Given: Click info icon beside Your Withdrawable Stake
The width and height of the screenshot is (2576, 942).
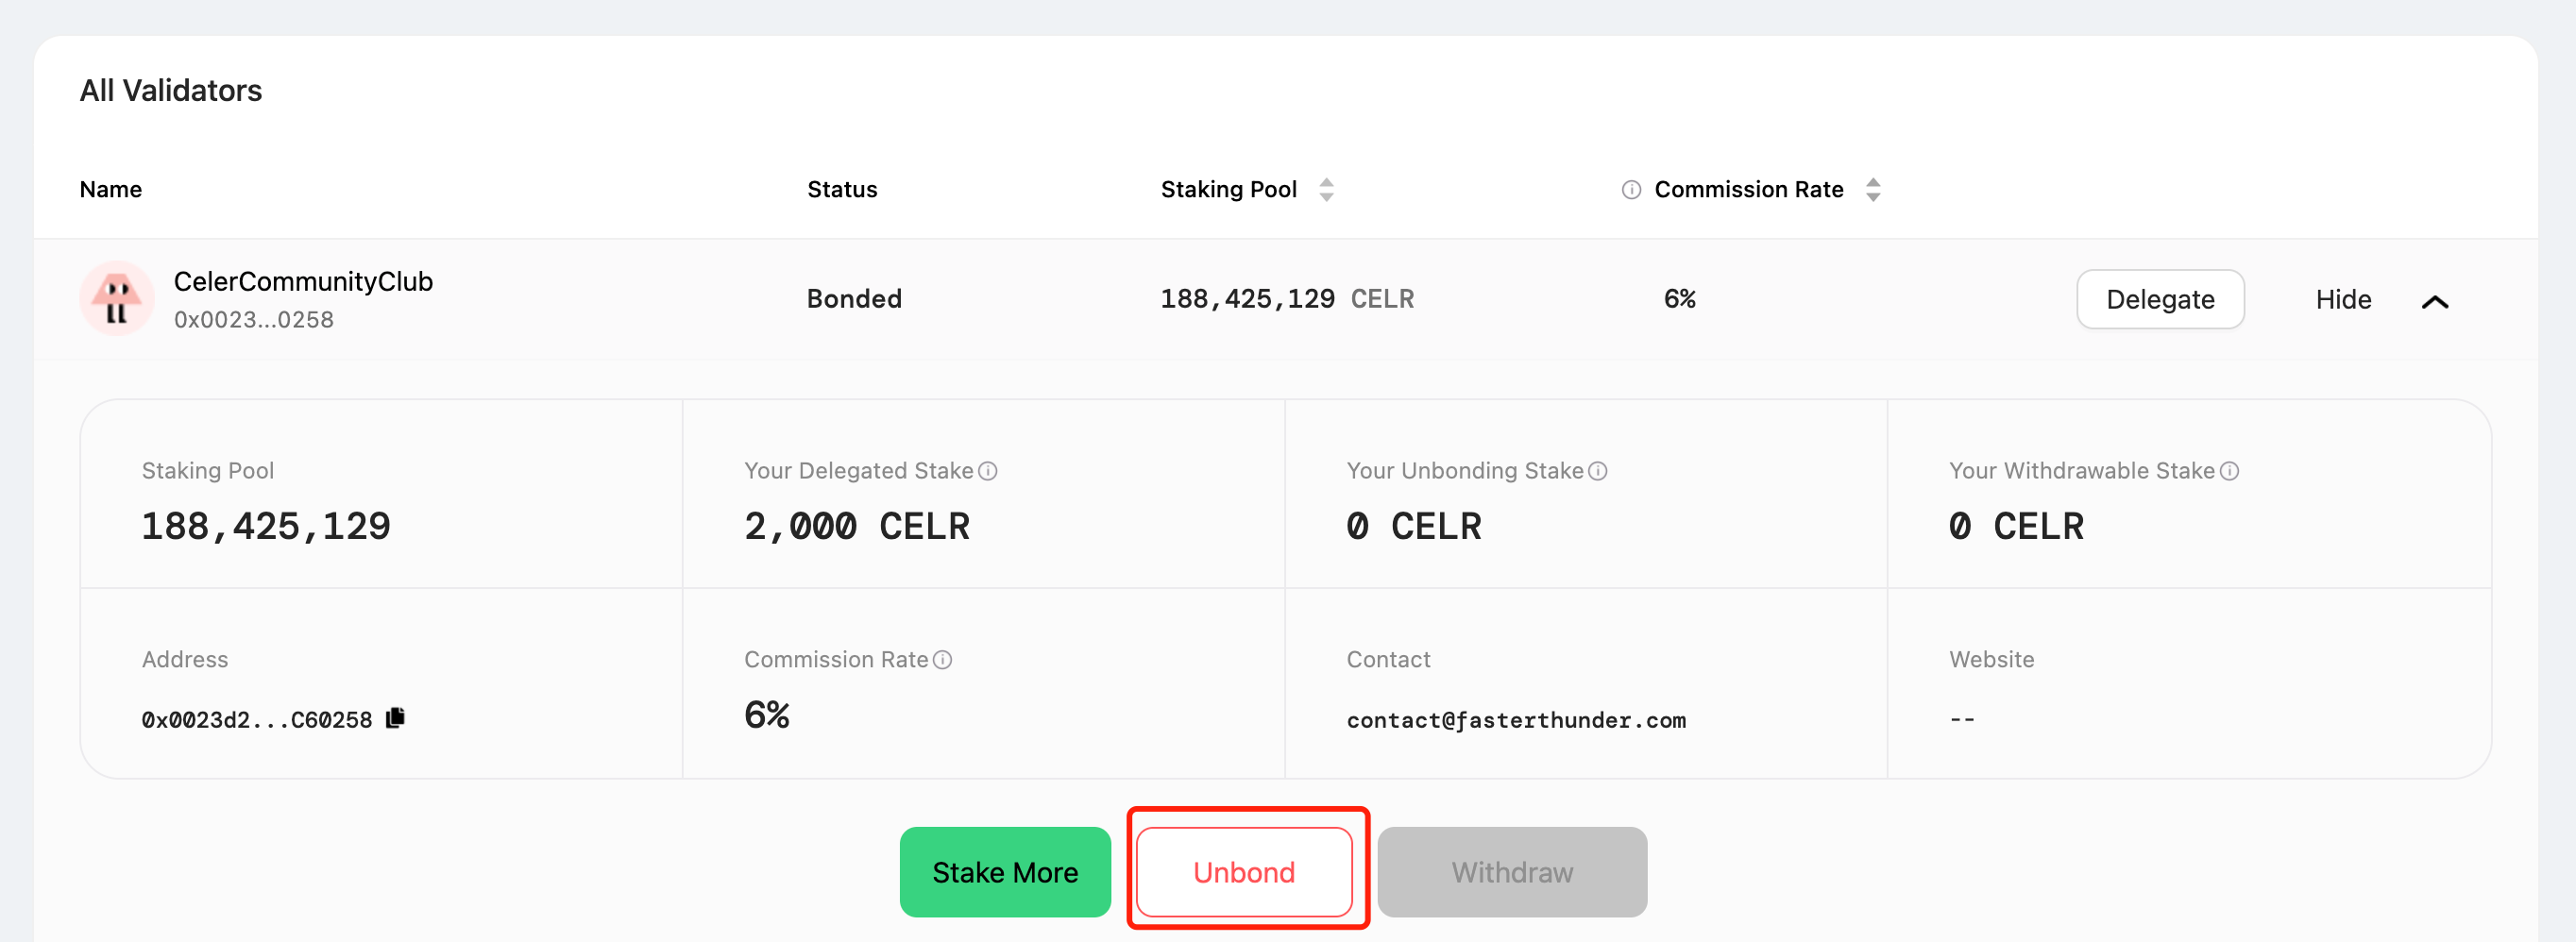Looking at the screenshot, I should 2229,471.
